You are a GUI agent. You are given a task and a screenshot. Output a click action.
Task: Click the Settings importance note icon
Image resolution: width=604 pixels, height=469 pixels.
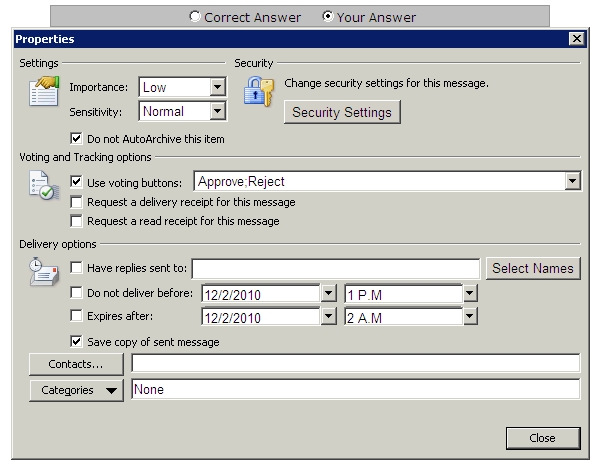point(44,91)
